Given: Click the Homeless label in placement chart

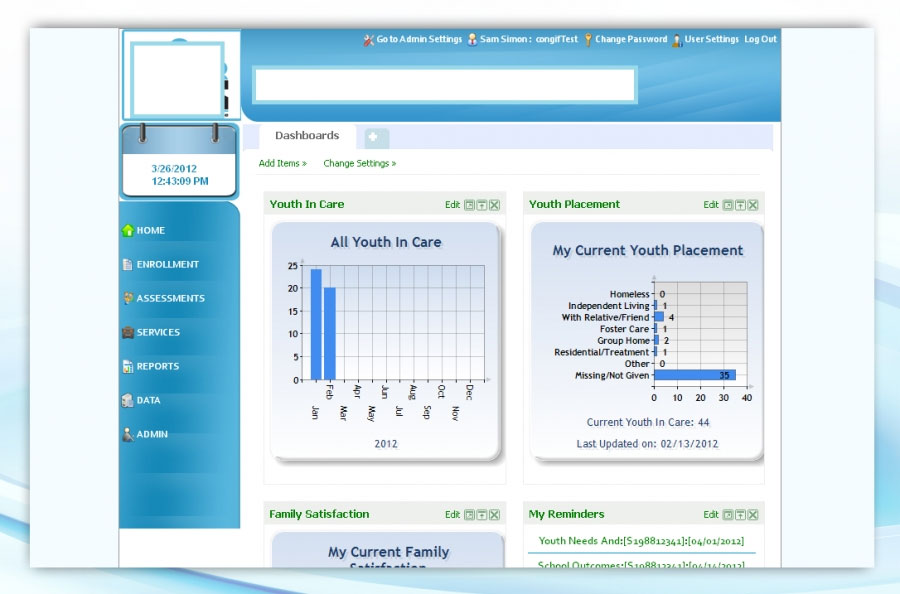Looking at the screenshot, I should (630, 294).
